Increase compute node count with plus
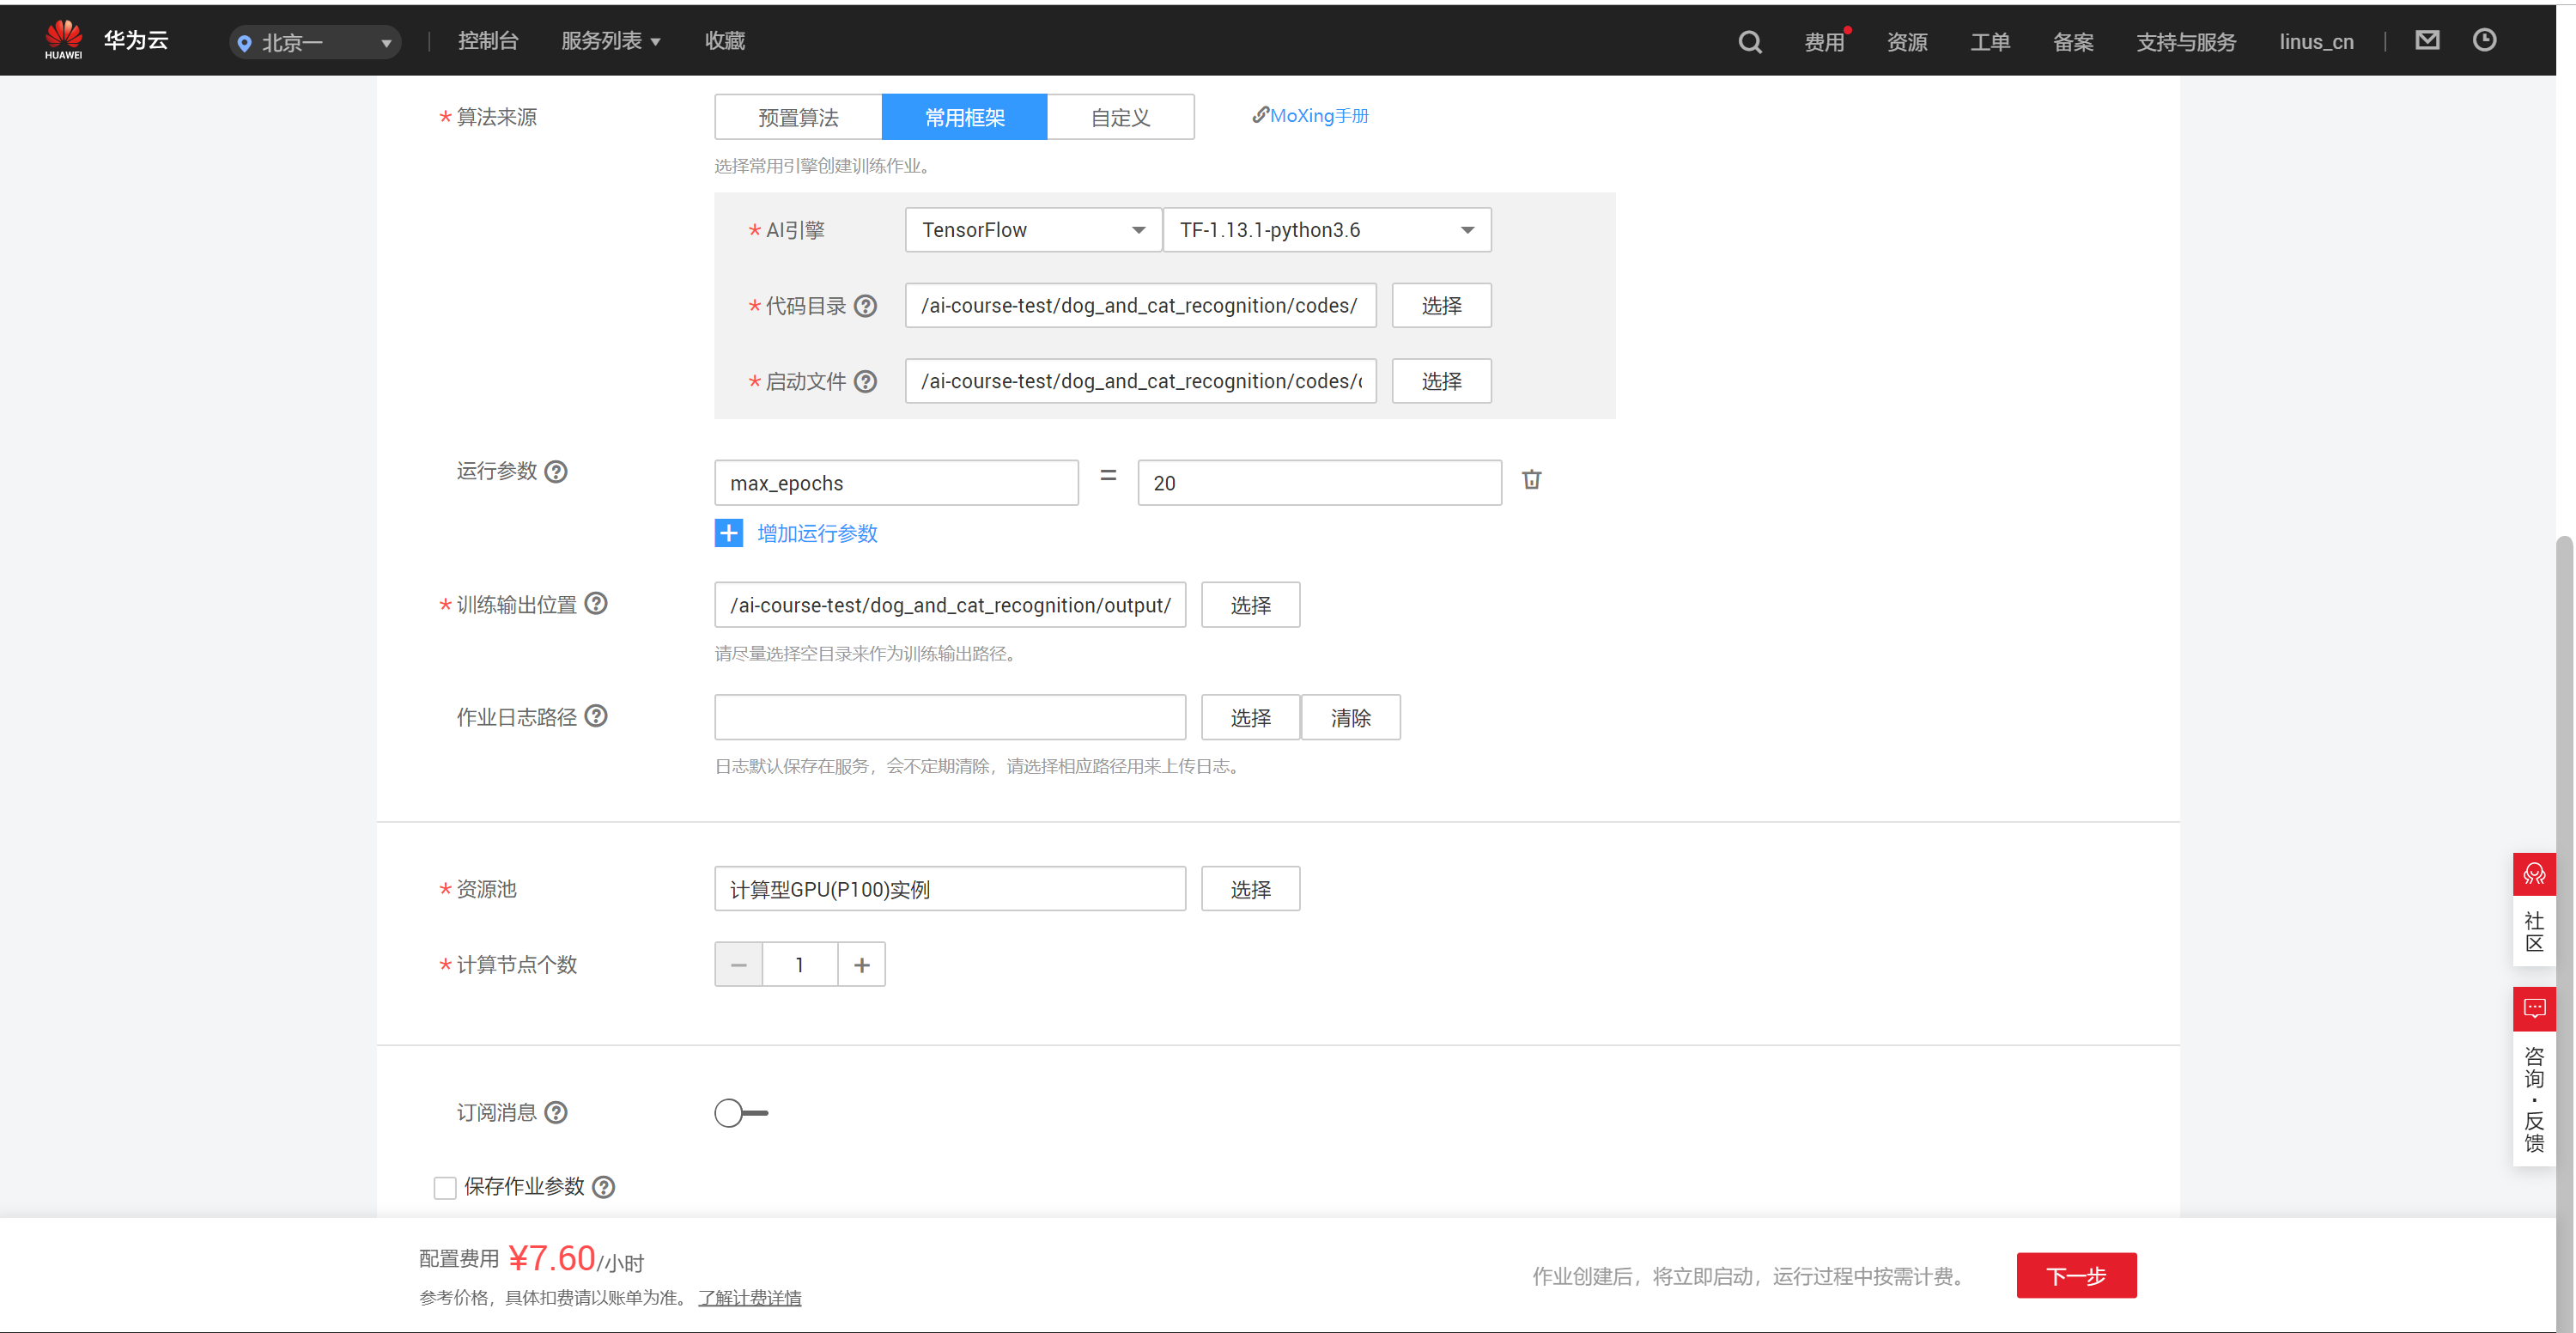The width and height of the screenshot is (2576, 1333). 861,965
